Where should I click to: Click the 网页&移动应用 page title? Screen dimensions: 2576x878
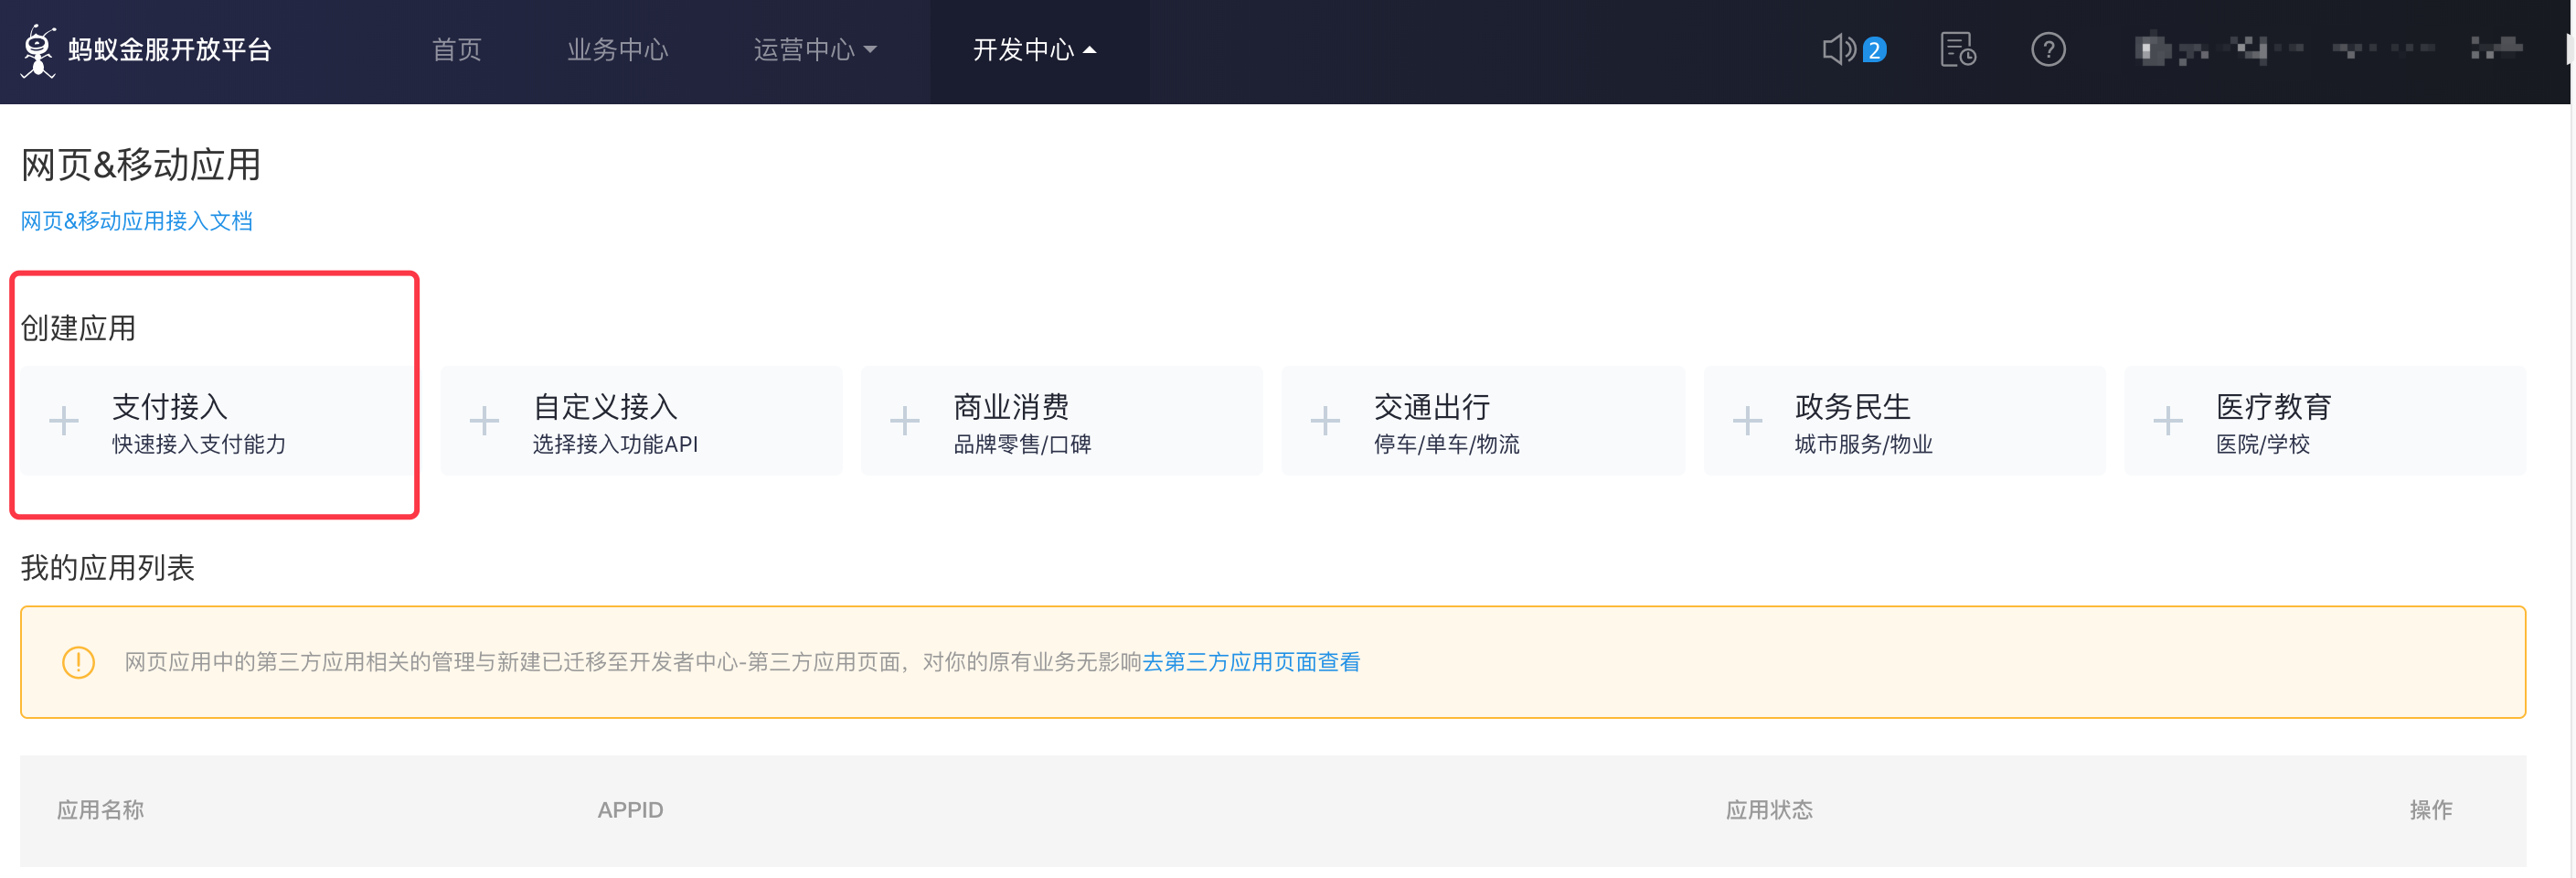pos(141,165)
